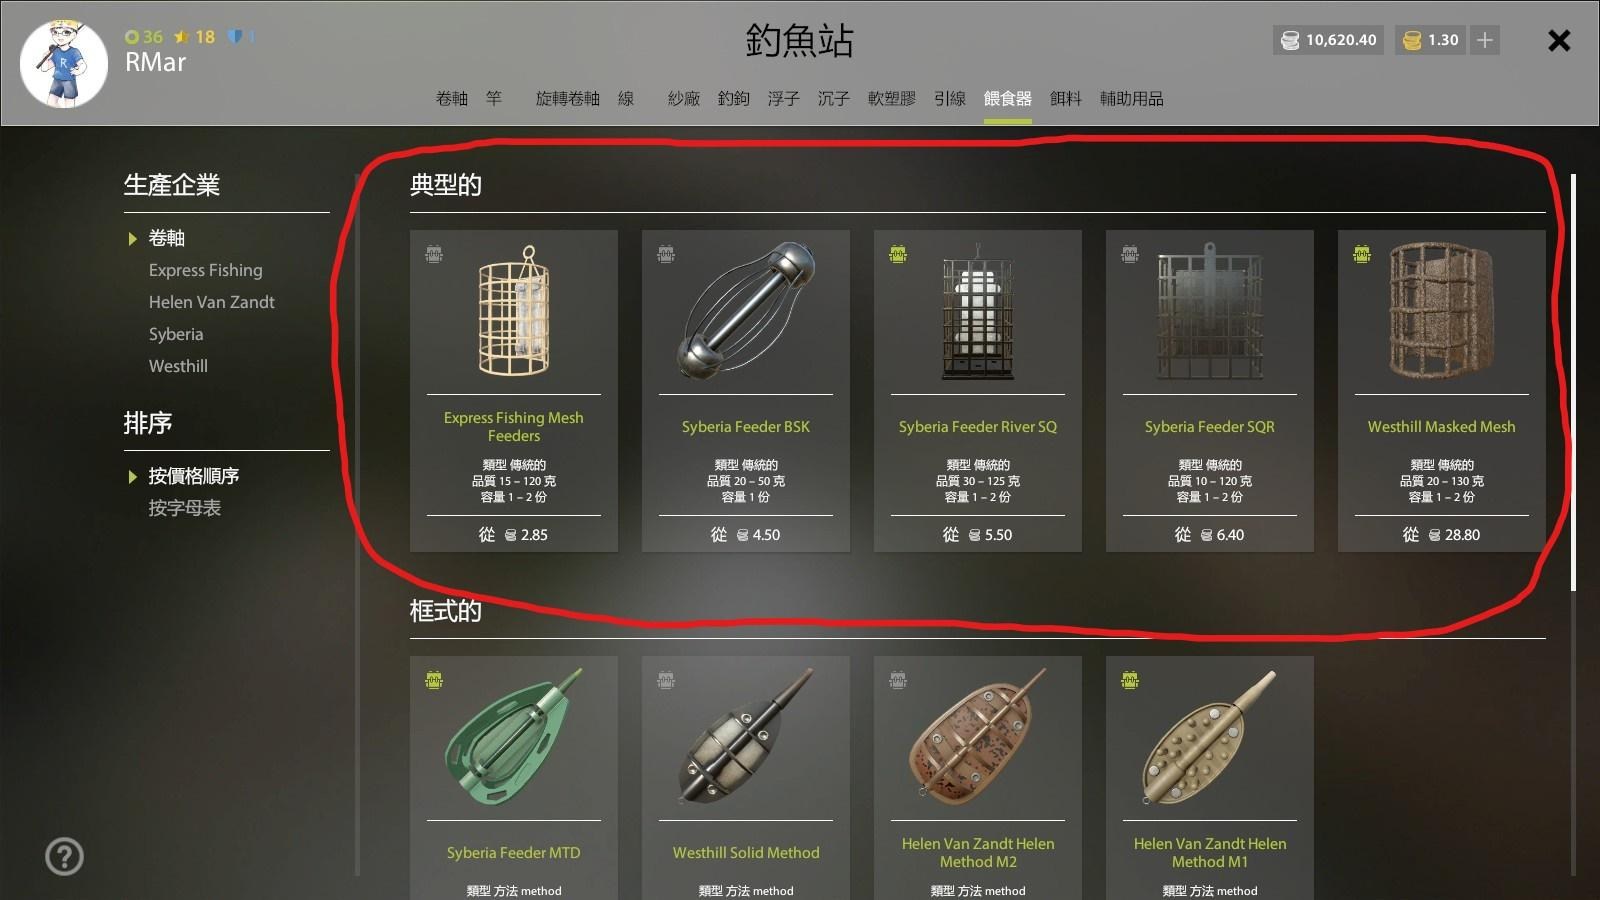Click the badge icon on the Westhill Masked Mesh card
The image size is (1600, 900).
(1362, 254)
